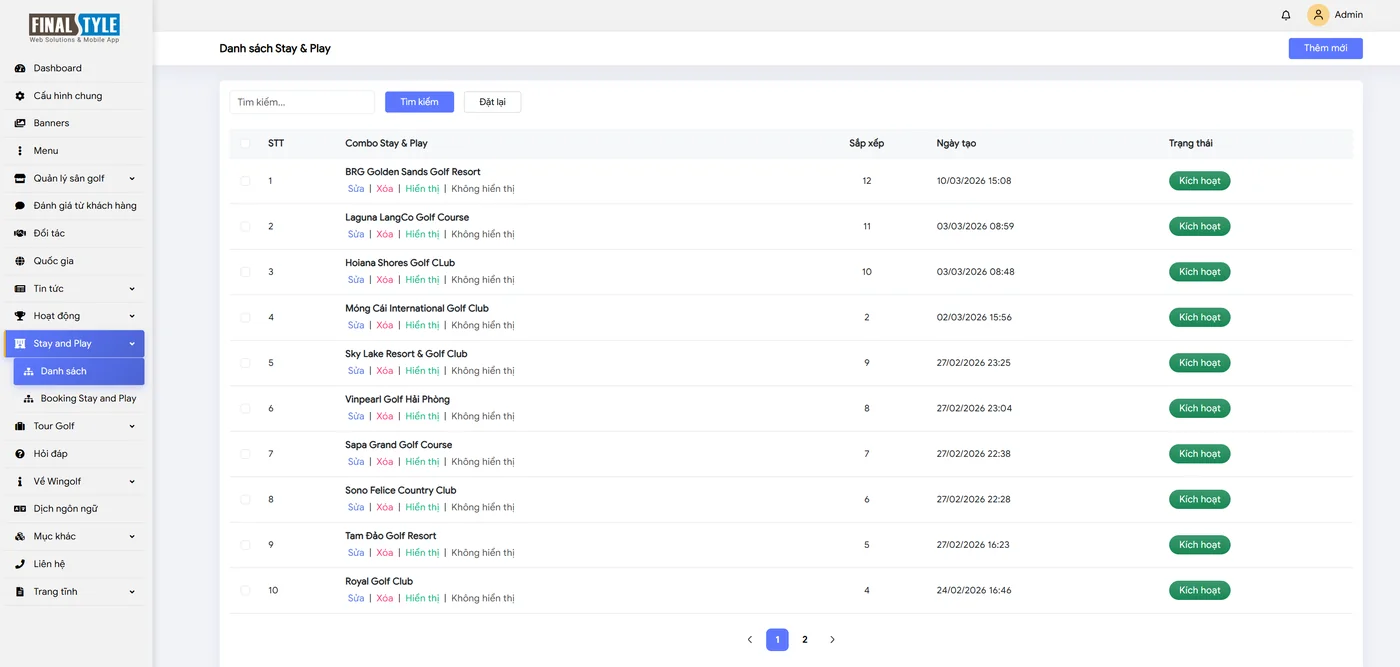Check the Sapa Grand Golf Course row checkbox

pos(245,454)
